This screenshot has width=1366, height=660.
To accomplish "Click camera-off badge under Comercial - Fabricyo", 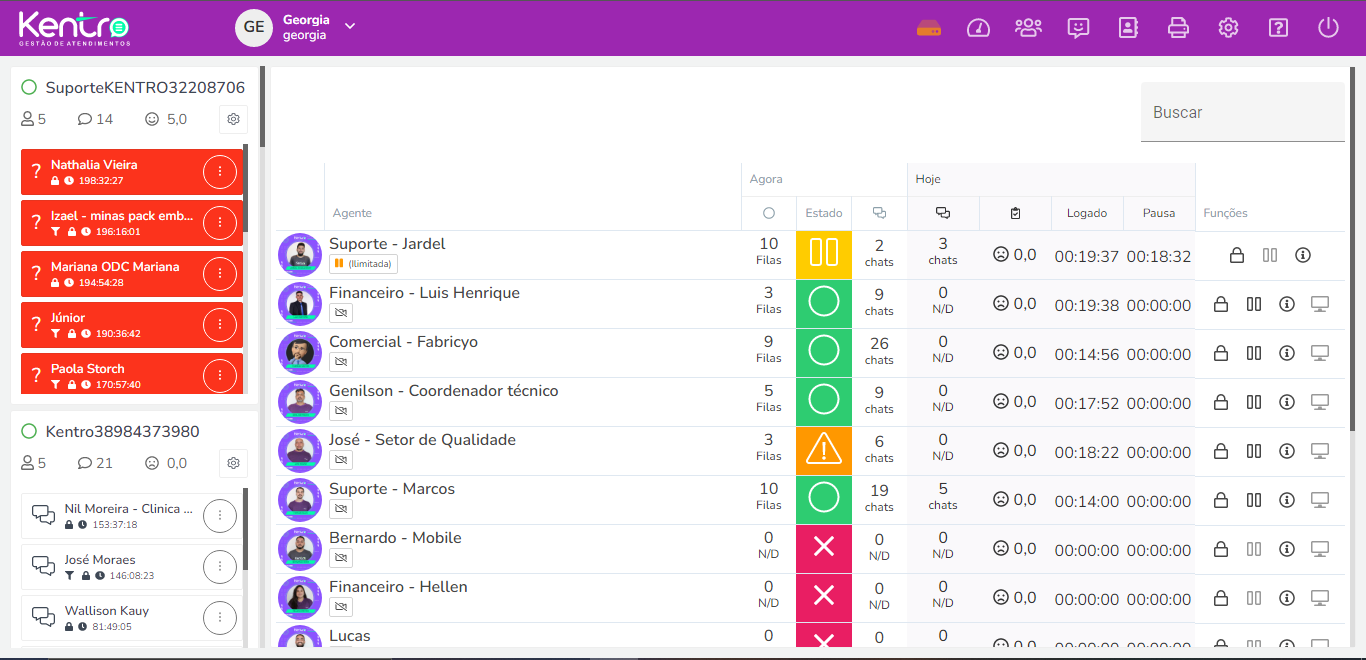I will coord(341,362).
